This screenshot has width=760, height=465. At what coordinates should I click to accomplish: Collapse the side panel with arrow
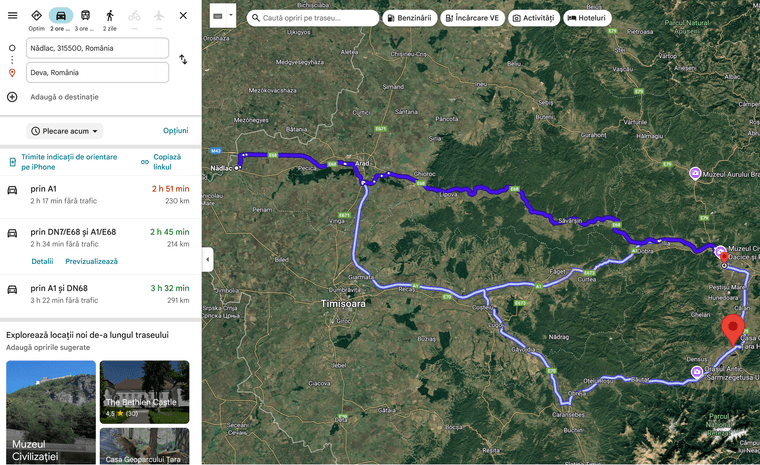click(208, 259)
